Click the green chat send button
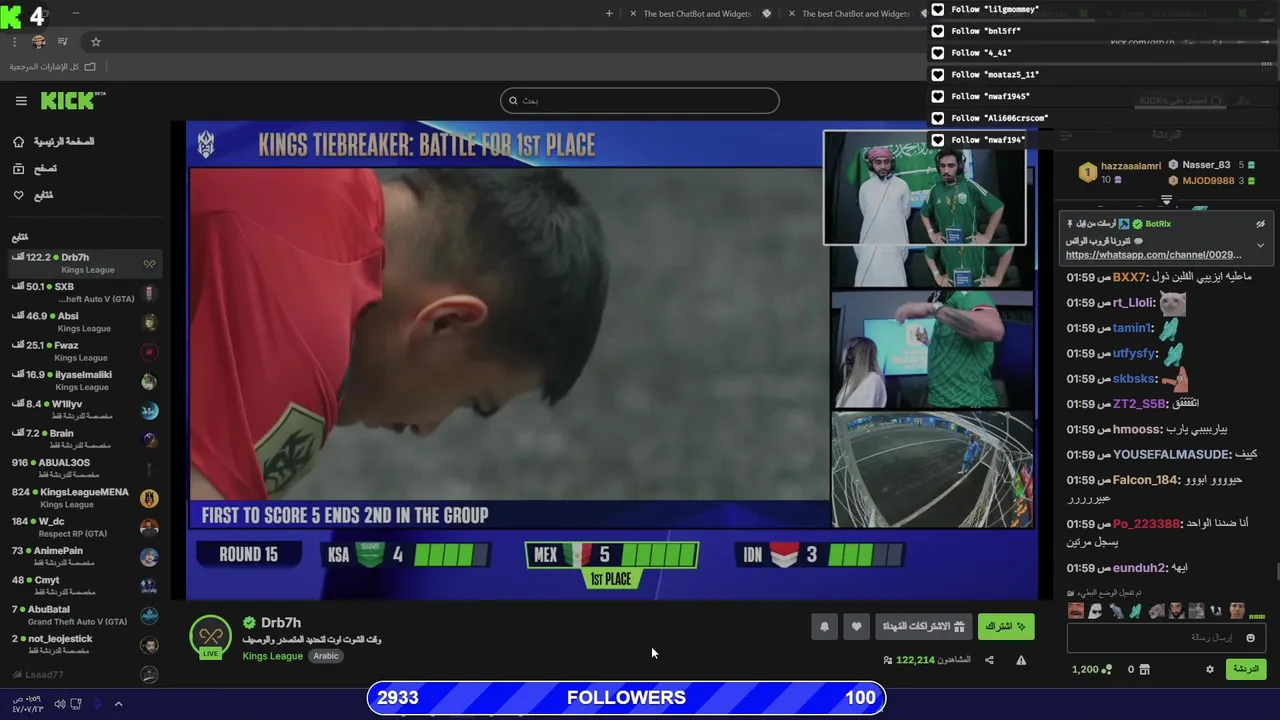This screenshot has height=720, width=1280. pyautogui.click(x=1246, y=669)
